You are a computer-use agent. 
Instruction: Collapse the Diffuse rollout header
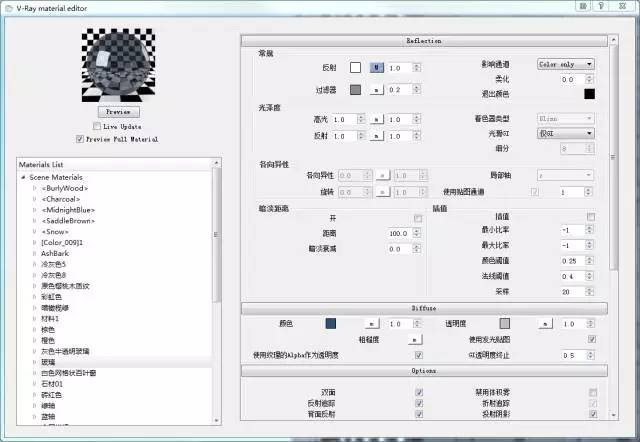pyautogui.click(x=424, y=308)
